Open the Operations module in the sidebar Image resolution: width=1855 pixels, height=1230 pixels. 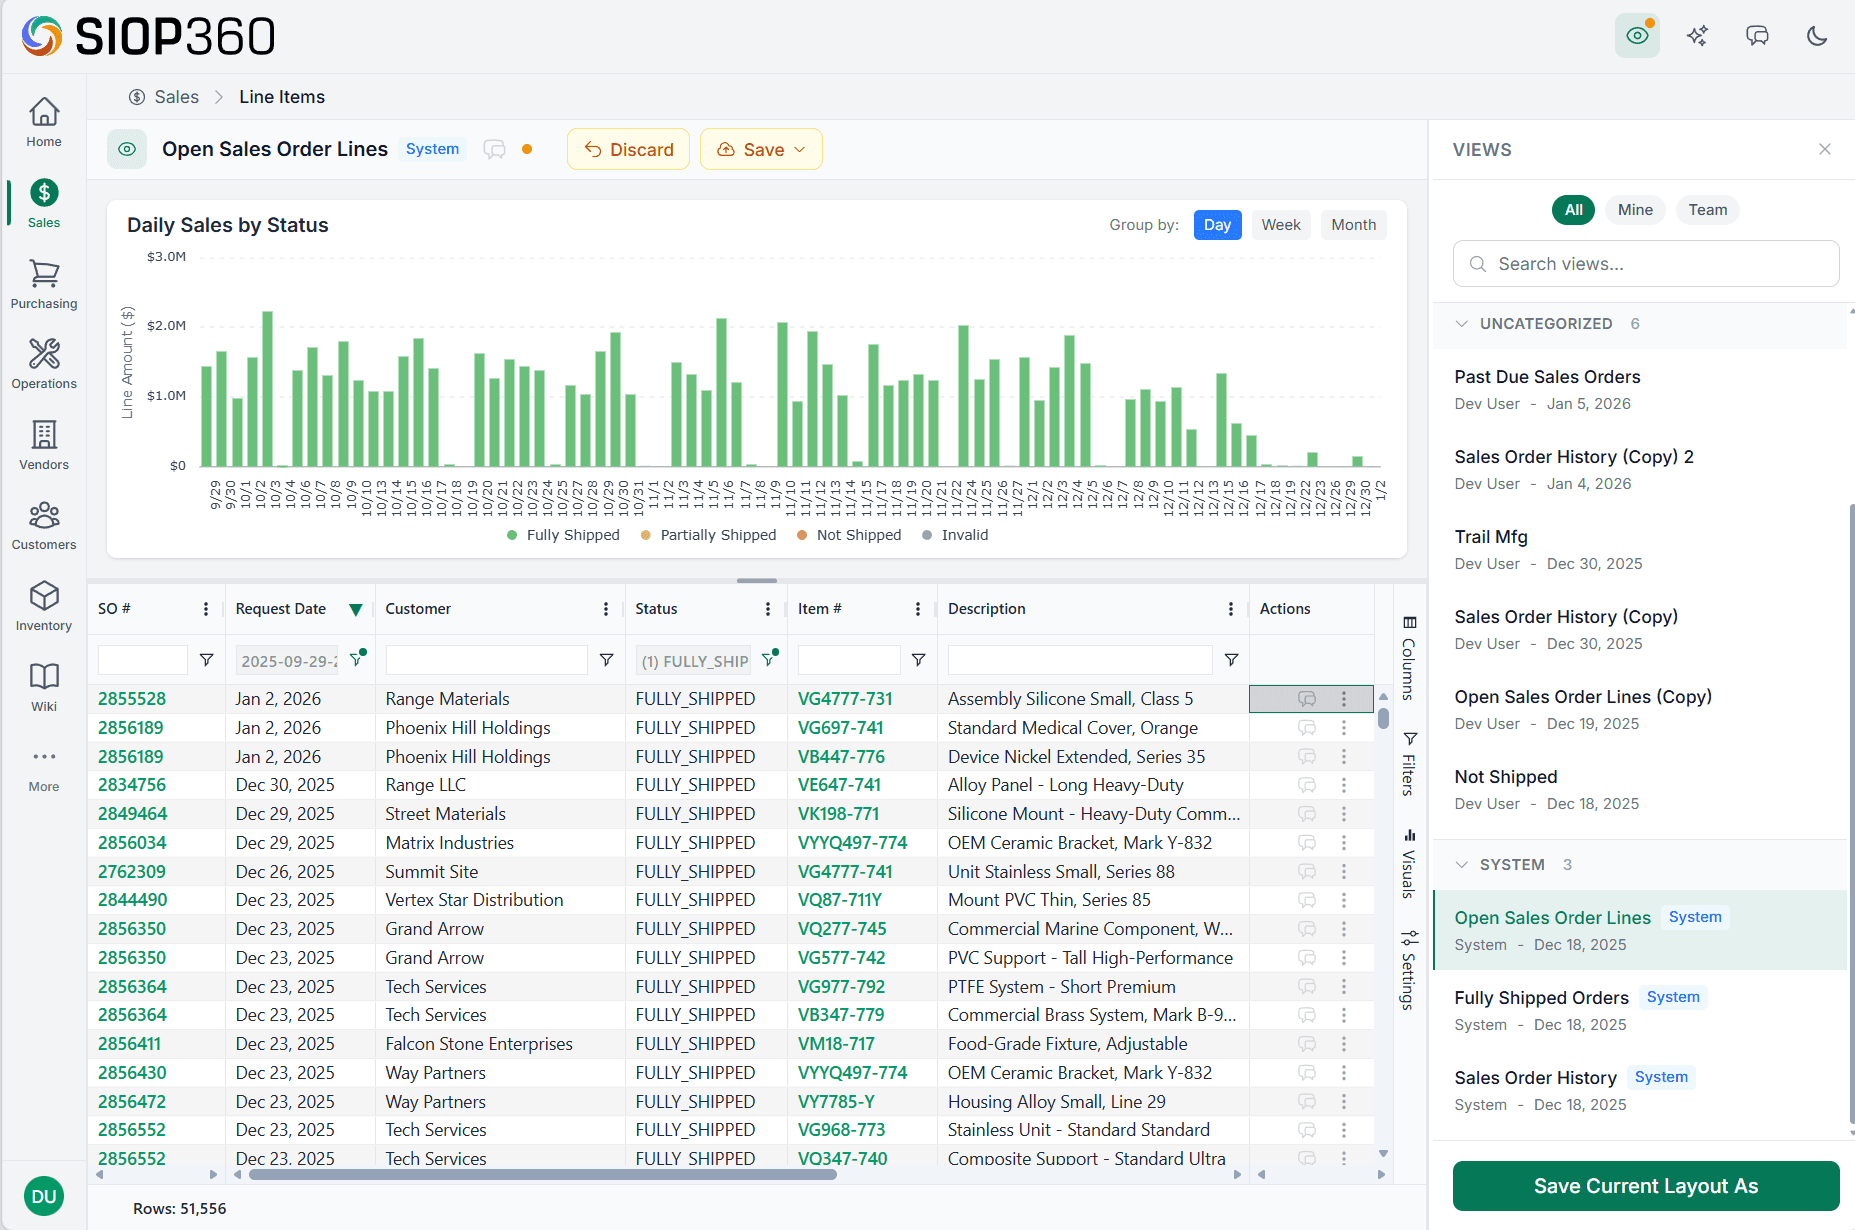[x=43, y=363]
